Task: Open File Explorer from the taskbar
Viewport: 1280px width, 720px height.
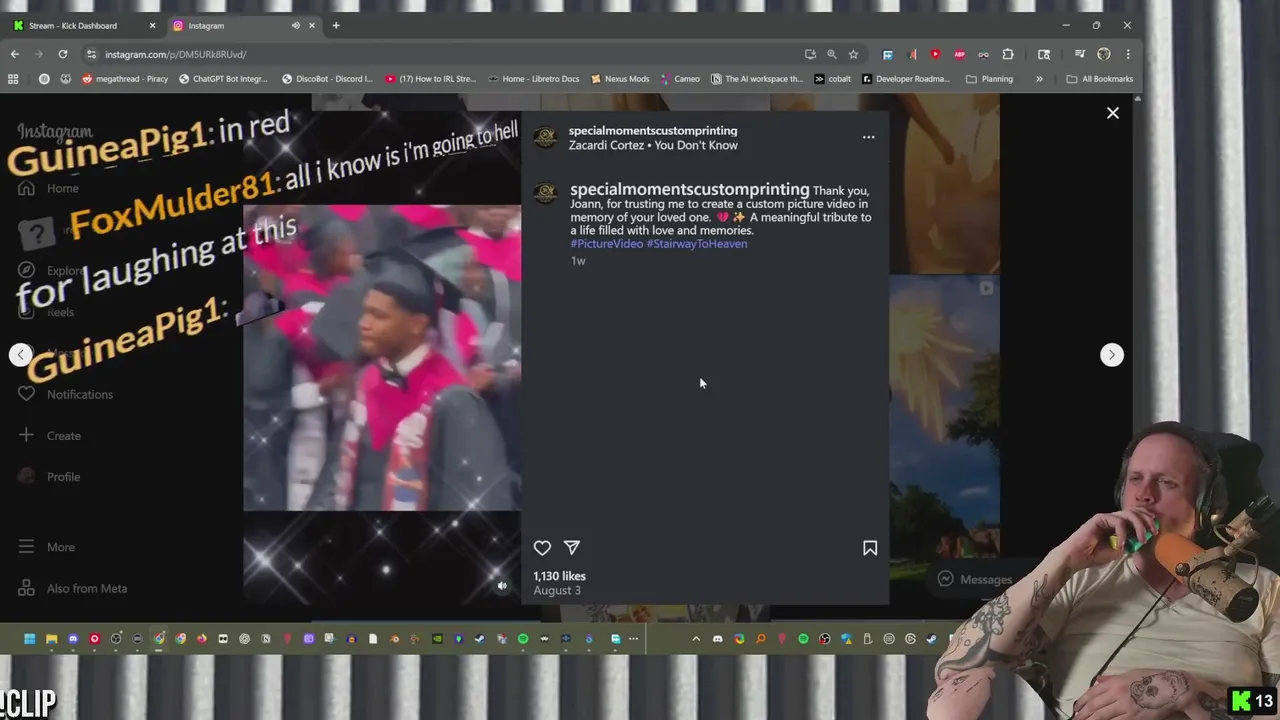Action: [x=52, y=639]
